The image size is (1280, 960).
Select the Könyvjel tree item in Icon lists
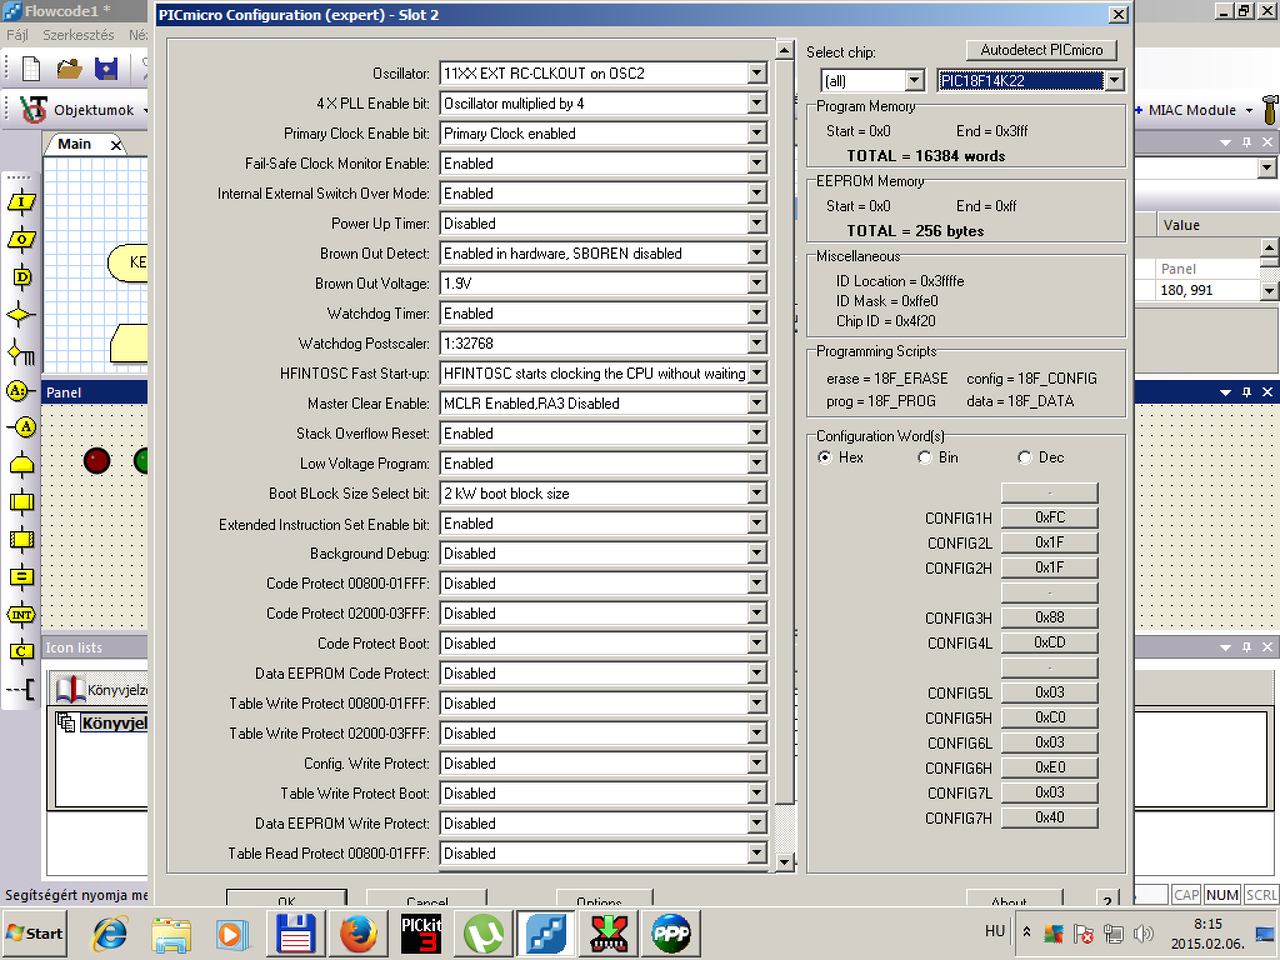pyautogui.click(x=114, y=723)
